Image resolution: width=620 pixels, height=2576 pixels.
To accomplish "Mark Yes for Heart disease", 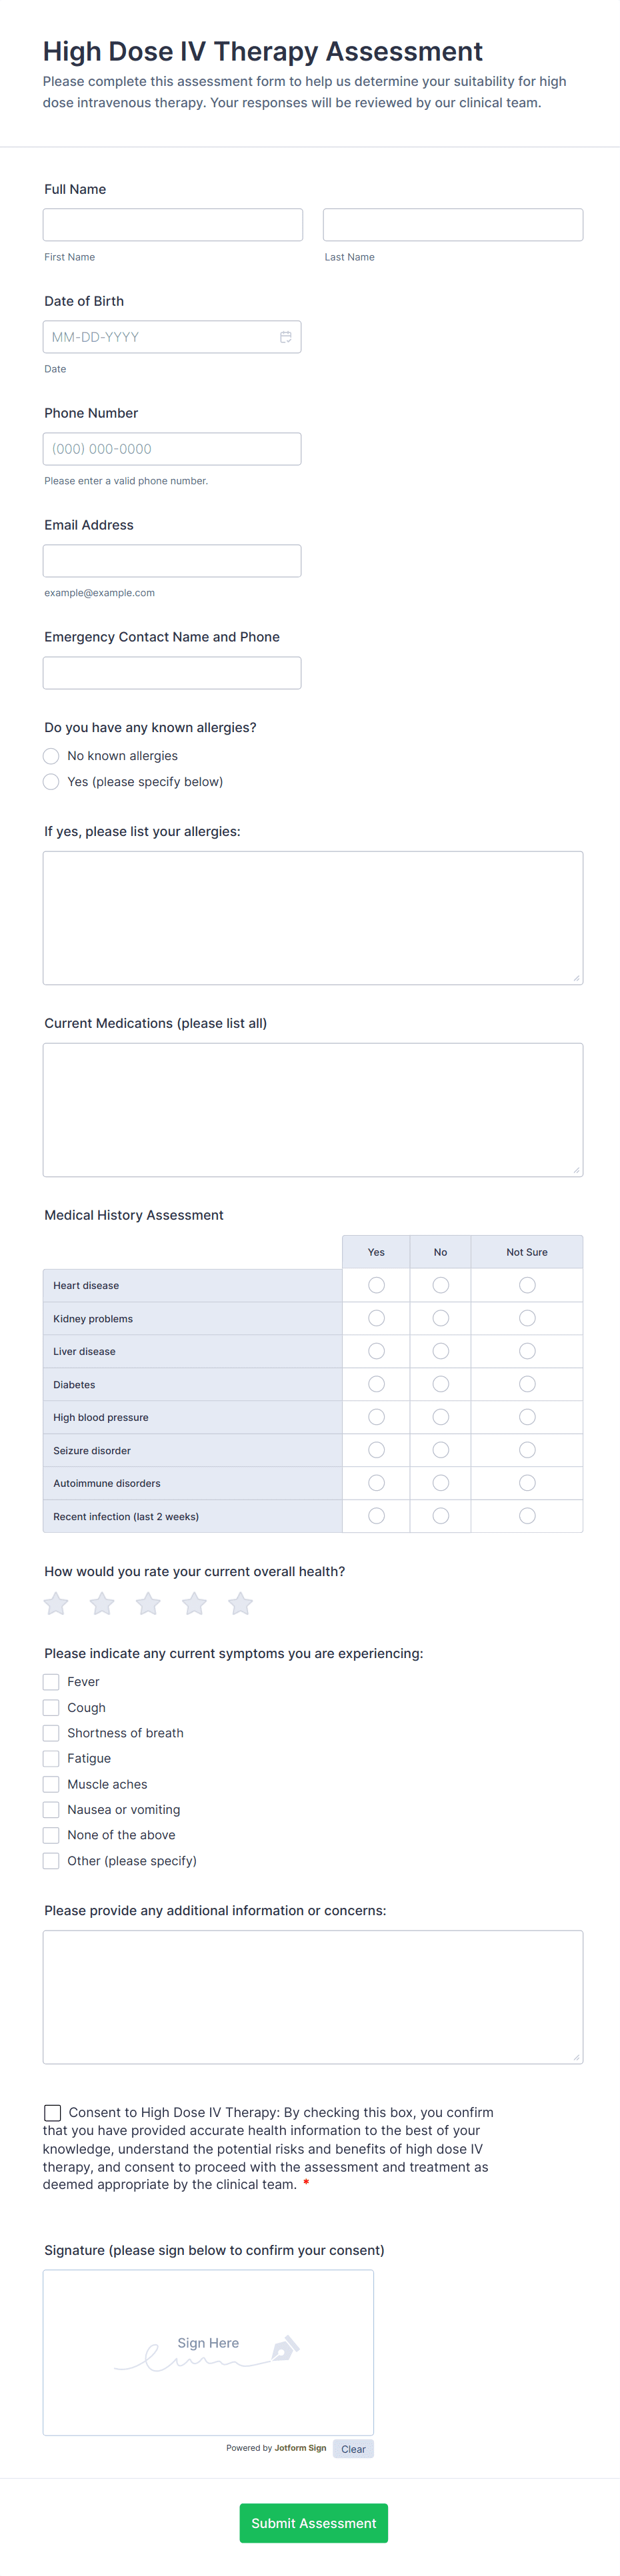I will (376, 1285).
